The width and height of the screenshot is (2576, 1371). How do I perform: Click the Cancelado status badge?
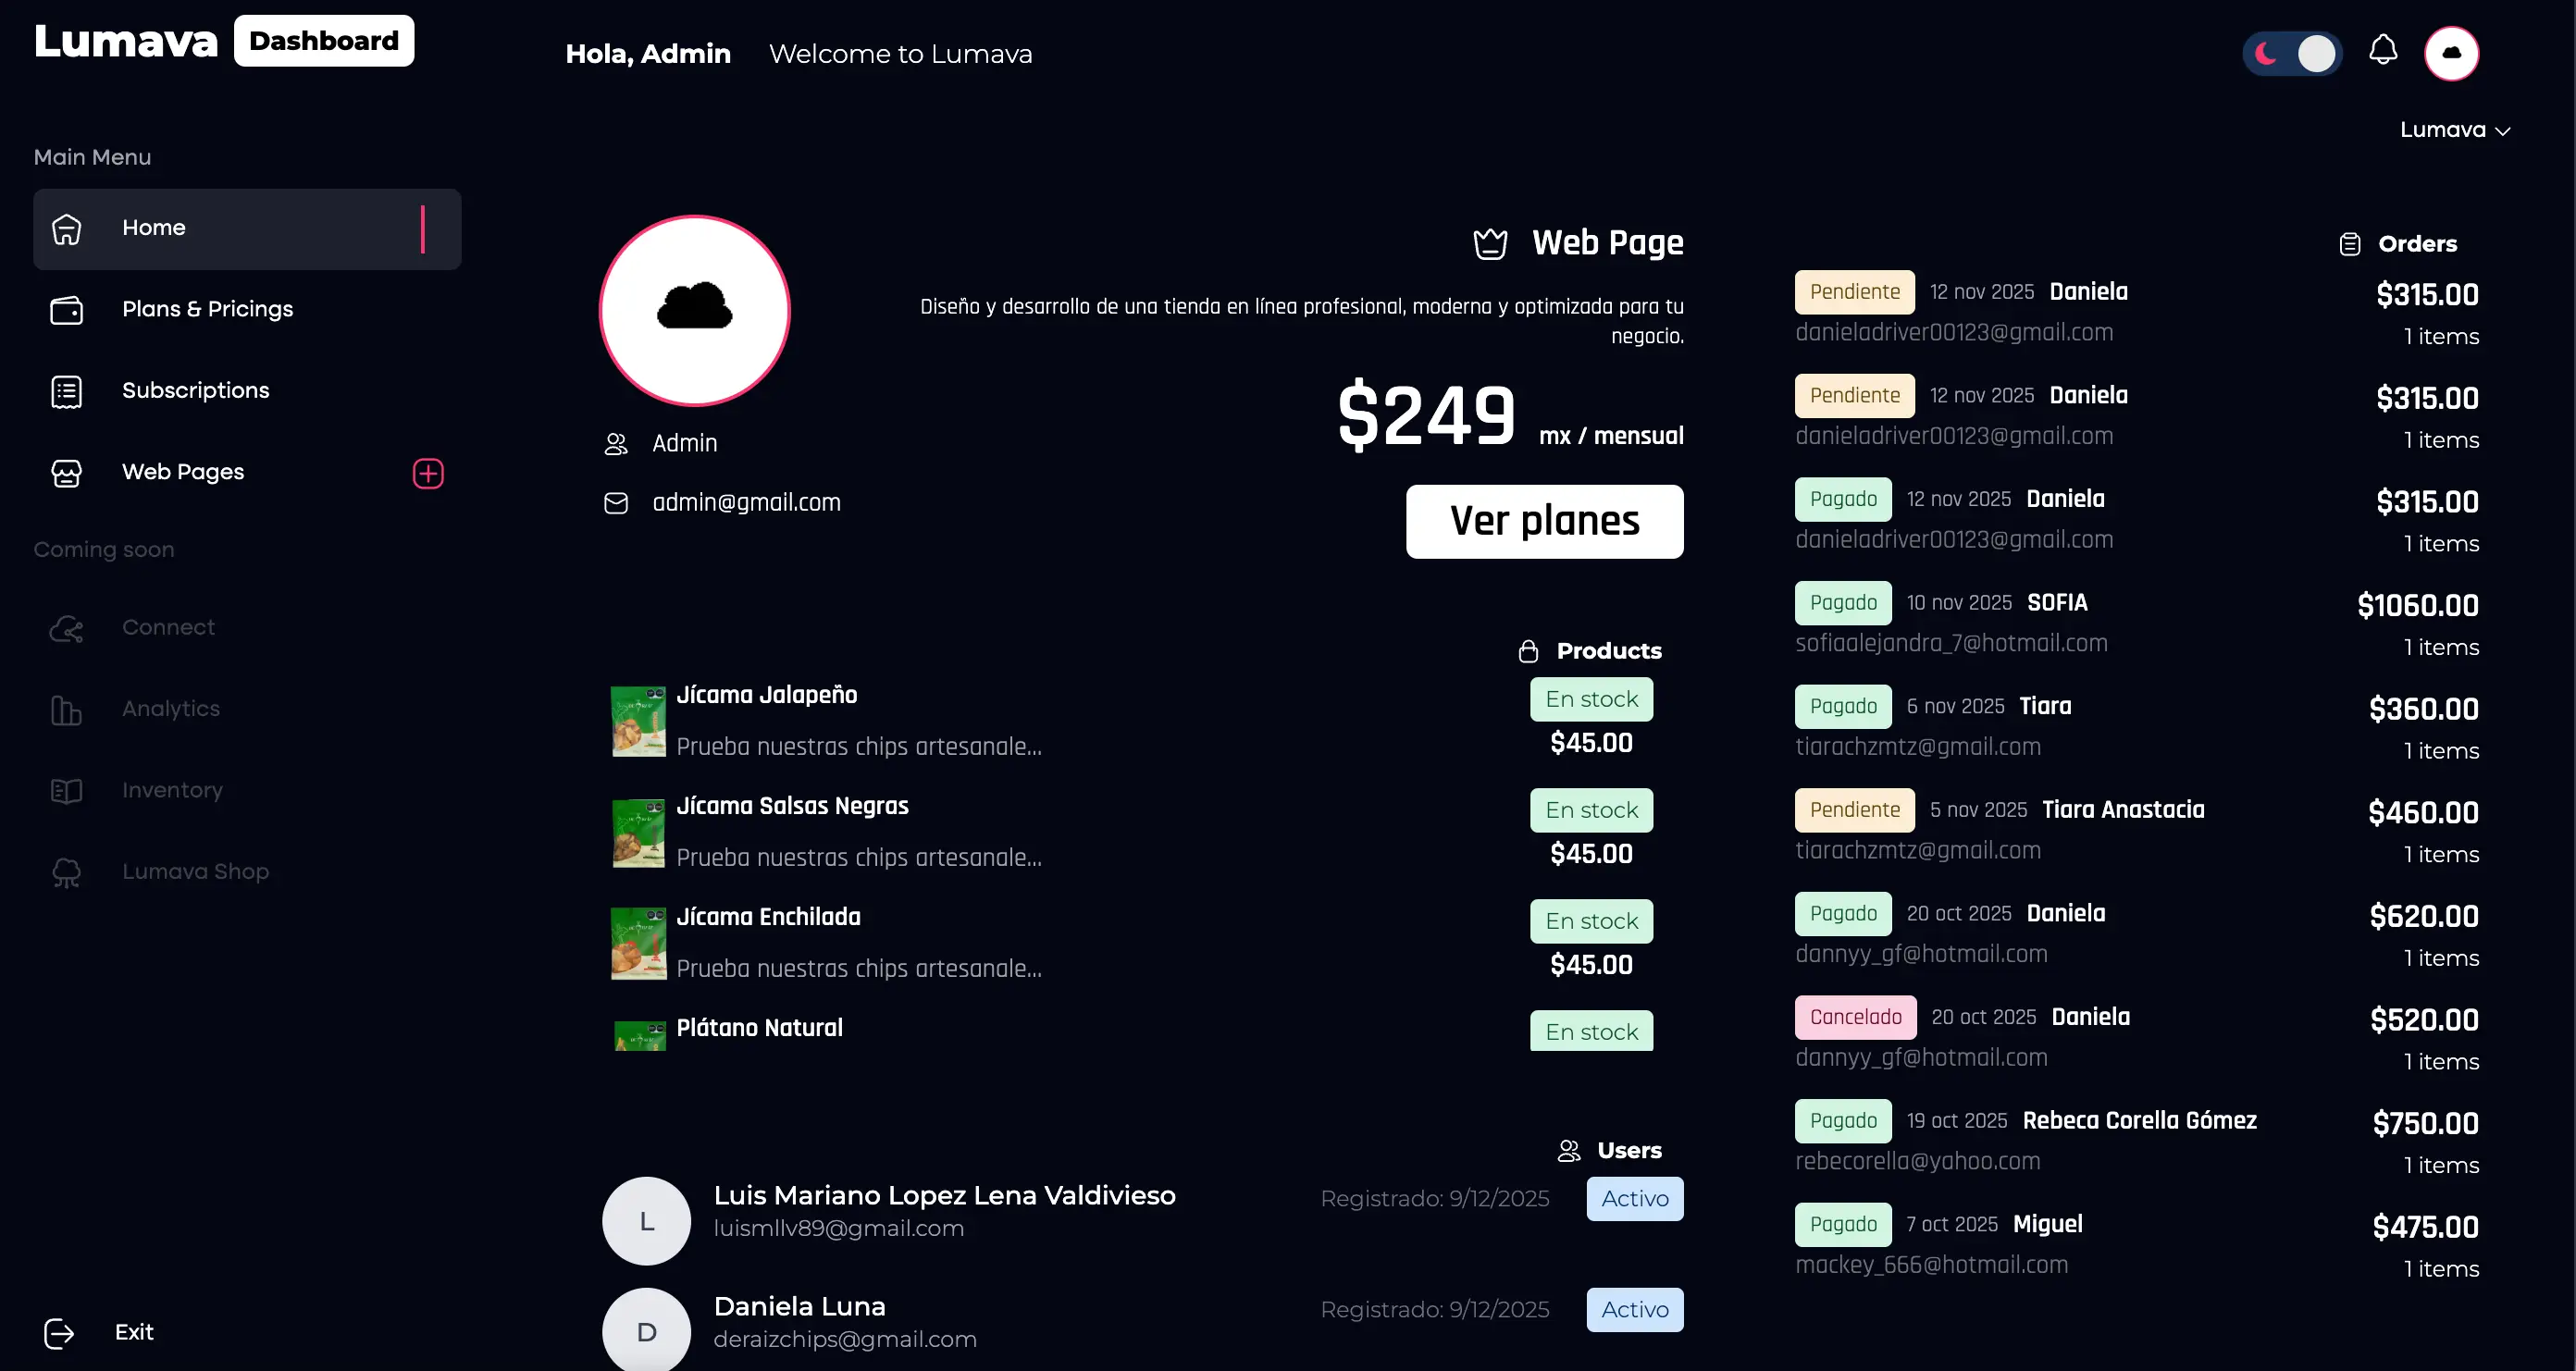[x=1855, y=1017]
